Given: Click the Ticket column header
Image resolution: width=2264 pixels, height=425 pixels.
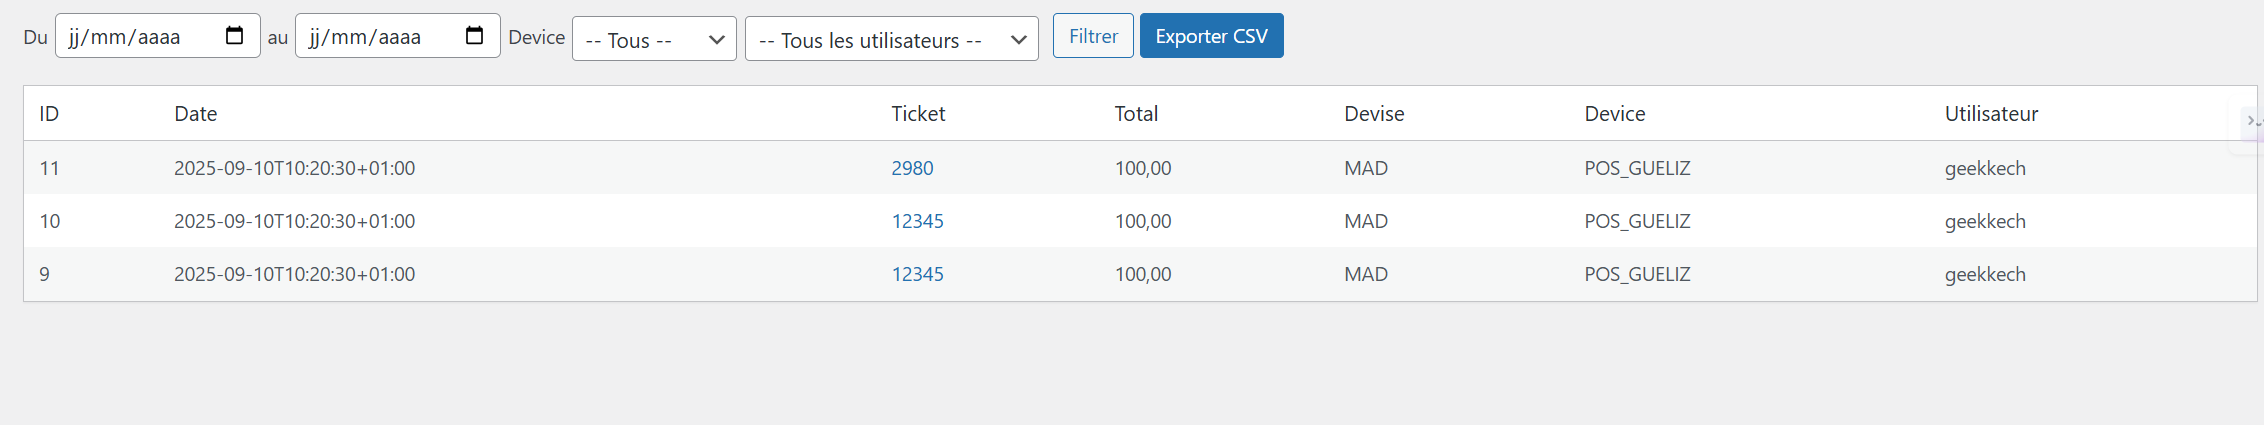Looking at the screenshot, I should pyautogui.click(x=918, y=114).
